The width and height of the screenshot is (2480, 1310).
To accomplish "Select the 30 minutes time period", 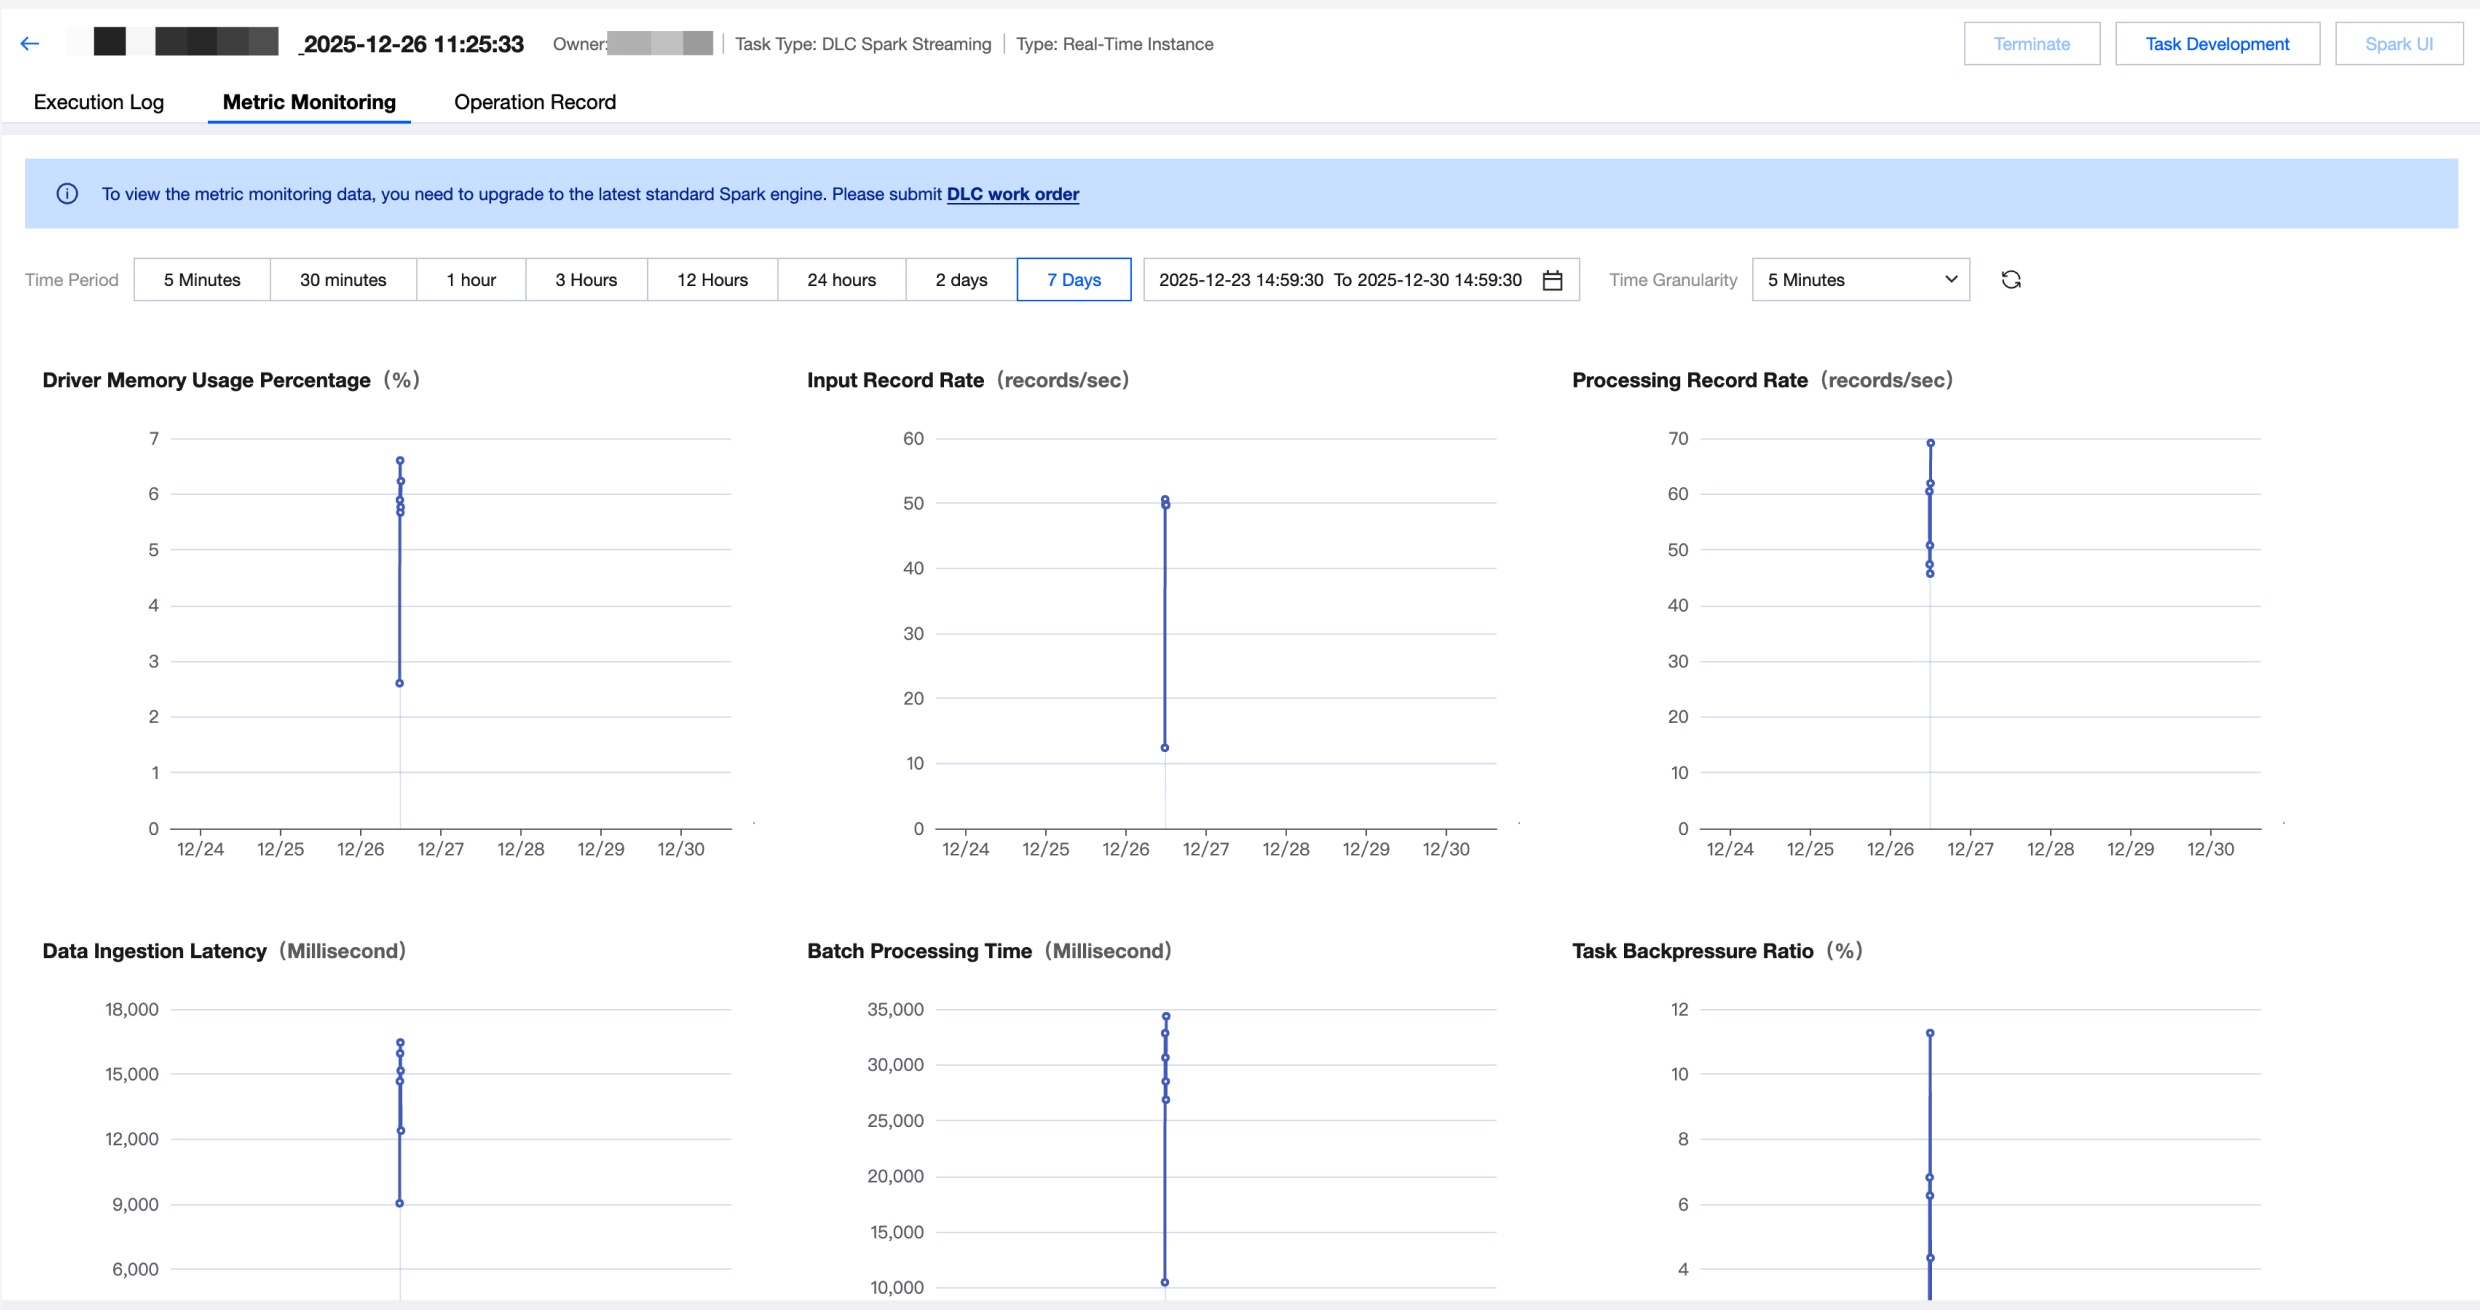I will pos(343,280).
